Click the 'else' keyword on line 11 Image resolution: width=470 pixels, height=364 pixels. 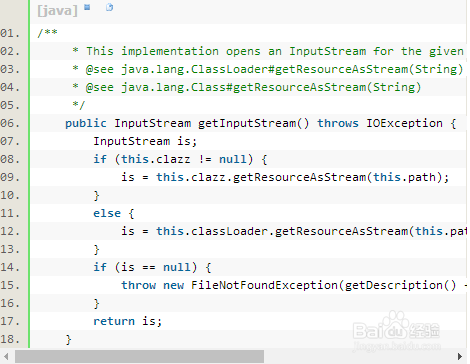click(x=107, y=213)
